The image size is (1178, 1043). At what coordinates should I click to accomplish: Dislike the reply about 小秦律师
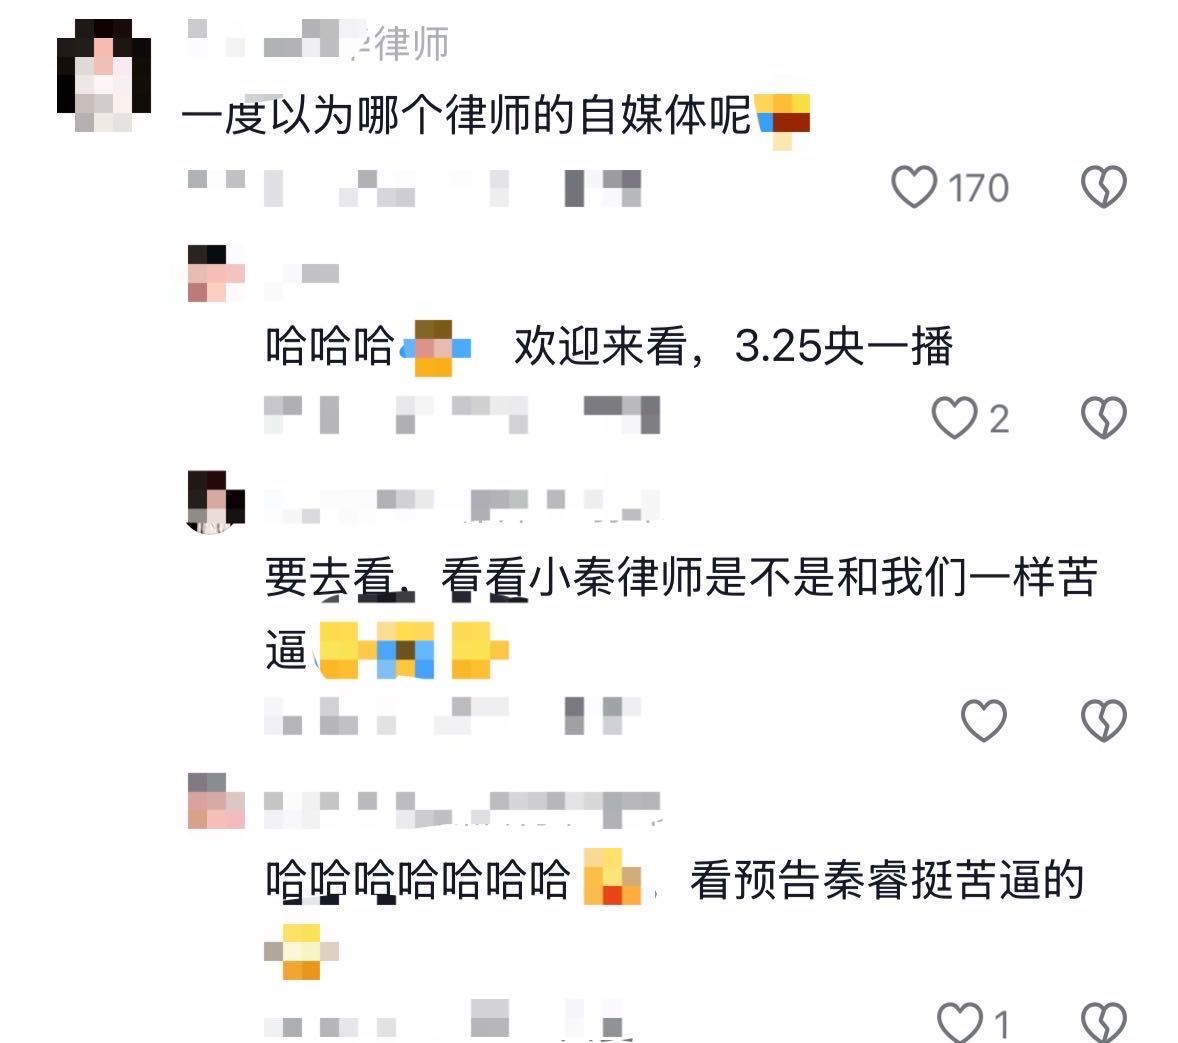coord(1103,720)
